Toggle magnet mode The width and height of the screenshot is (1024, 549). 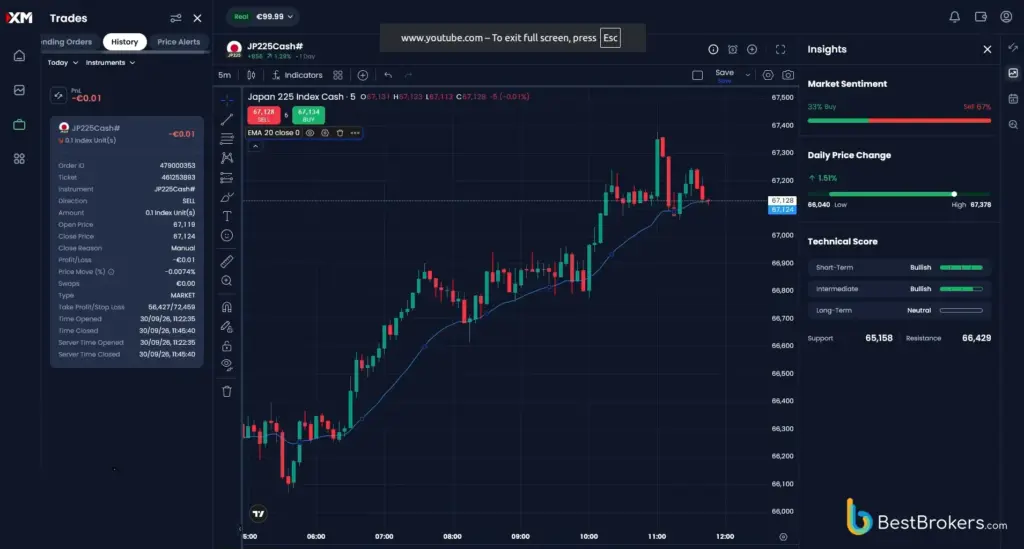point(227,307)
